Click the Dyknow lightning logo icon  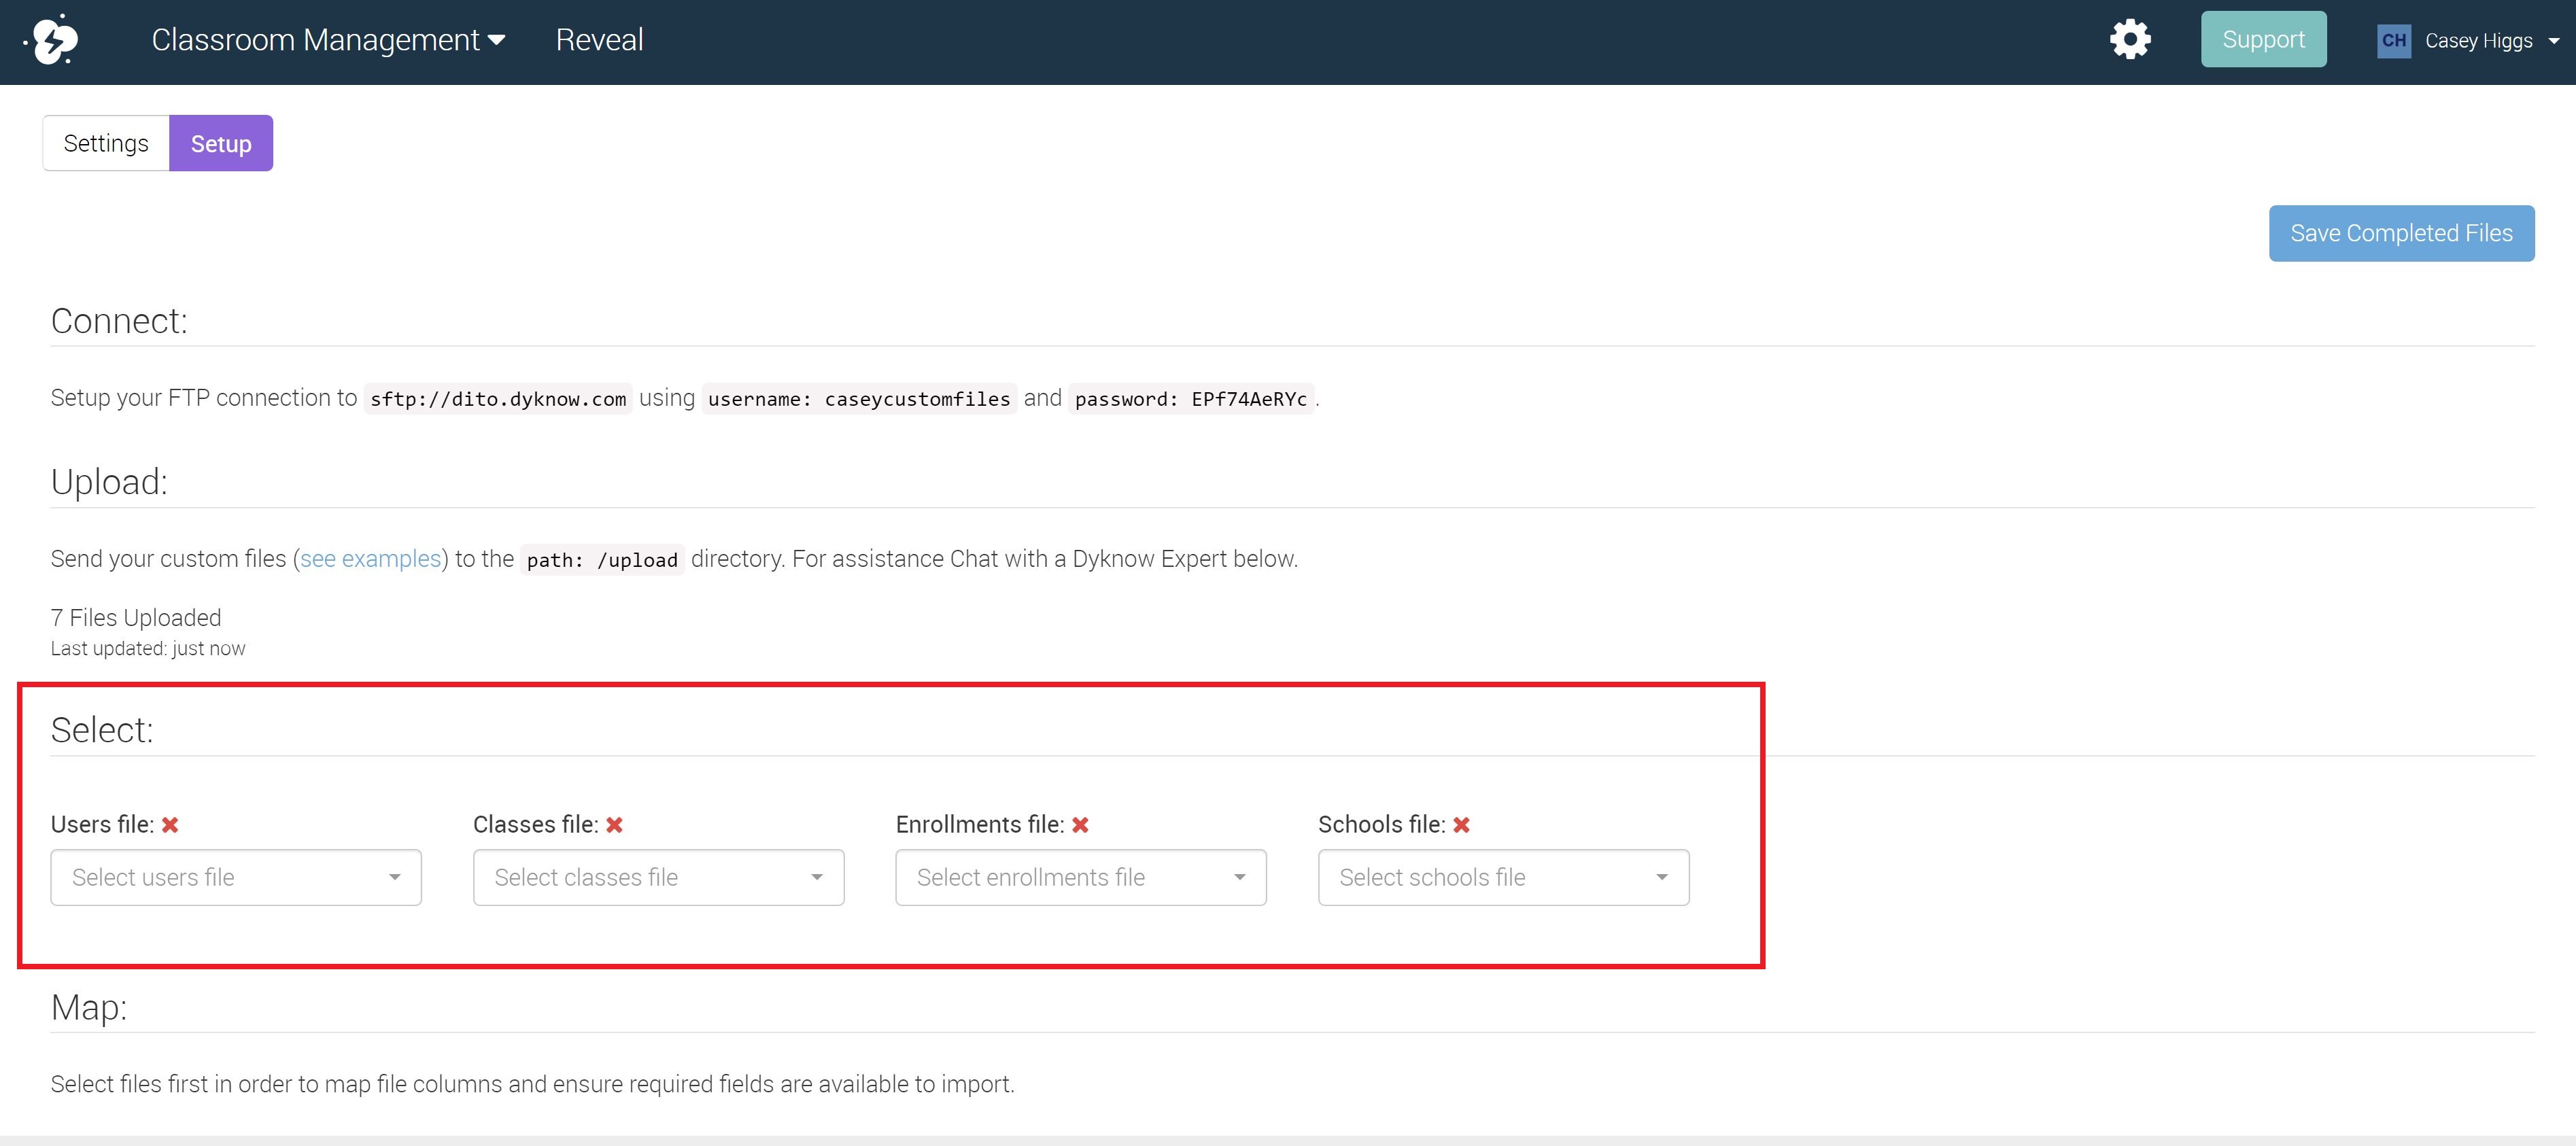tap(51, 40)
